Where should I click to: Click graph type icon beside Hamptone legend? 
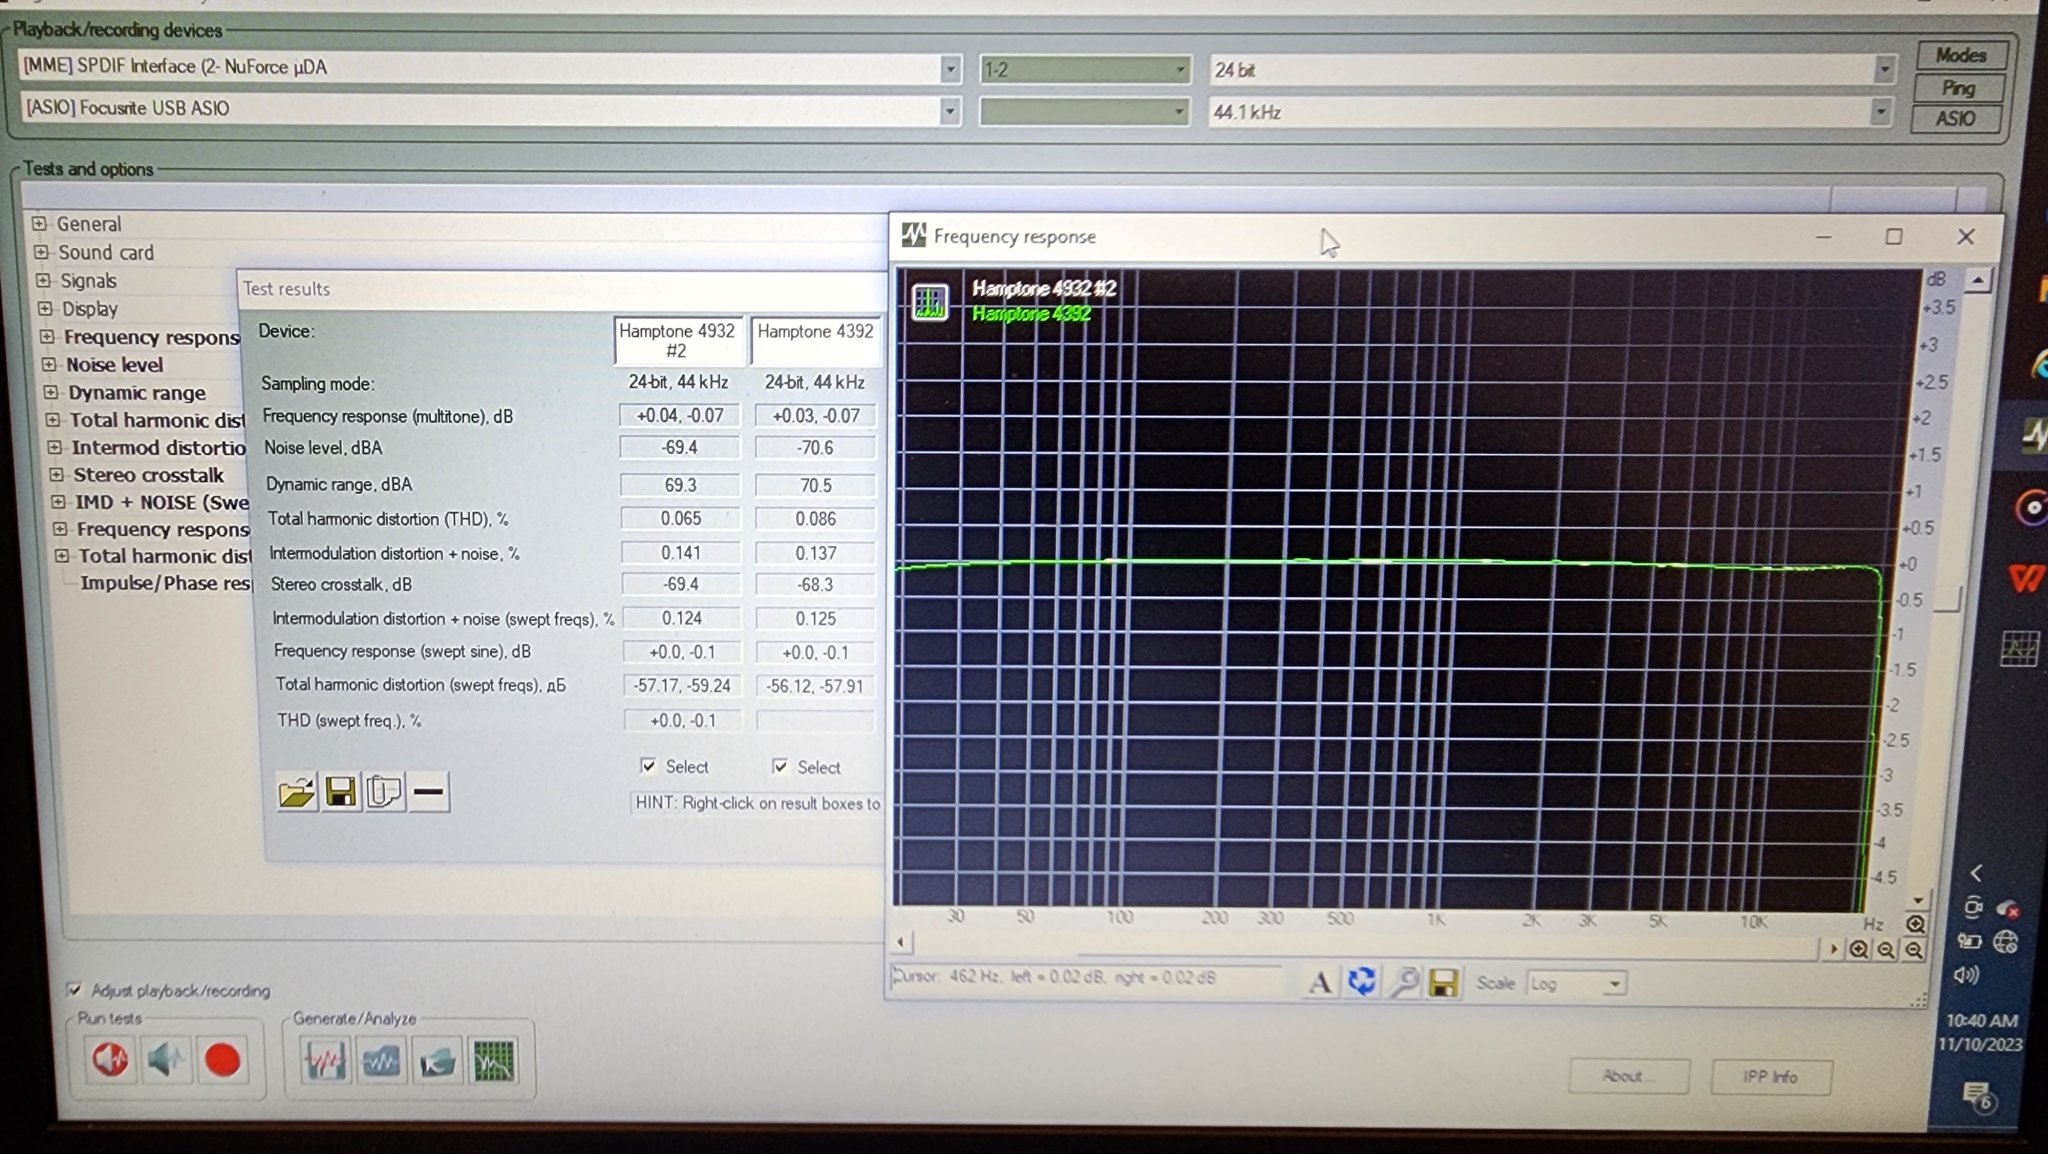930,301
